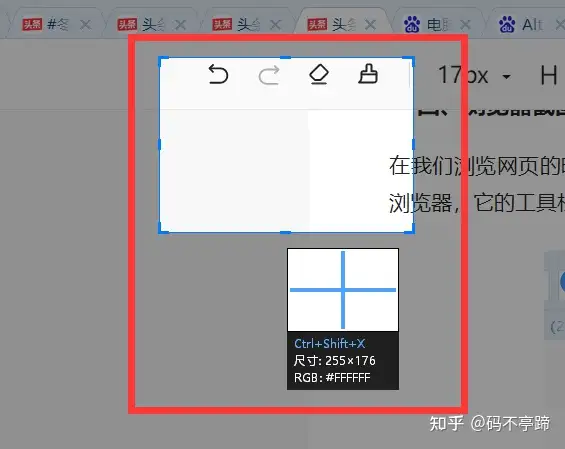565x449 pixels.
Task: Click the text line starting 在我们浏览网页的
Action: [x=477, y=166]
